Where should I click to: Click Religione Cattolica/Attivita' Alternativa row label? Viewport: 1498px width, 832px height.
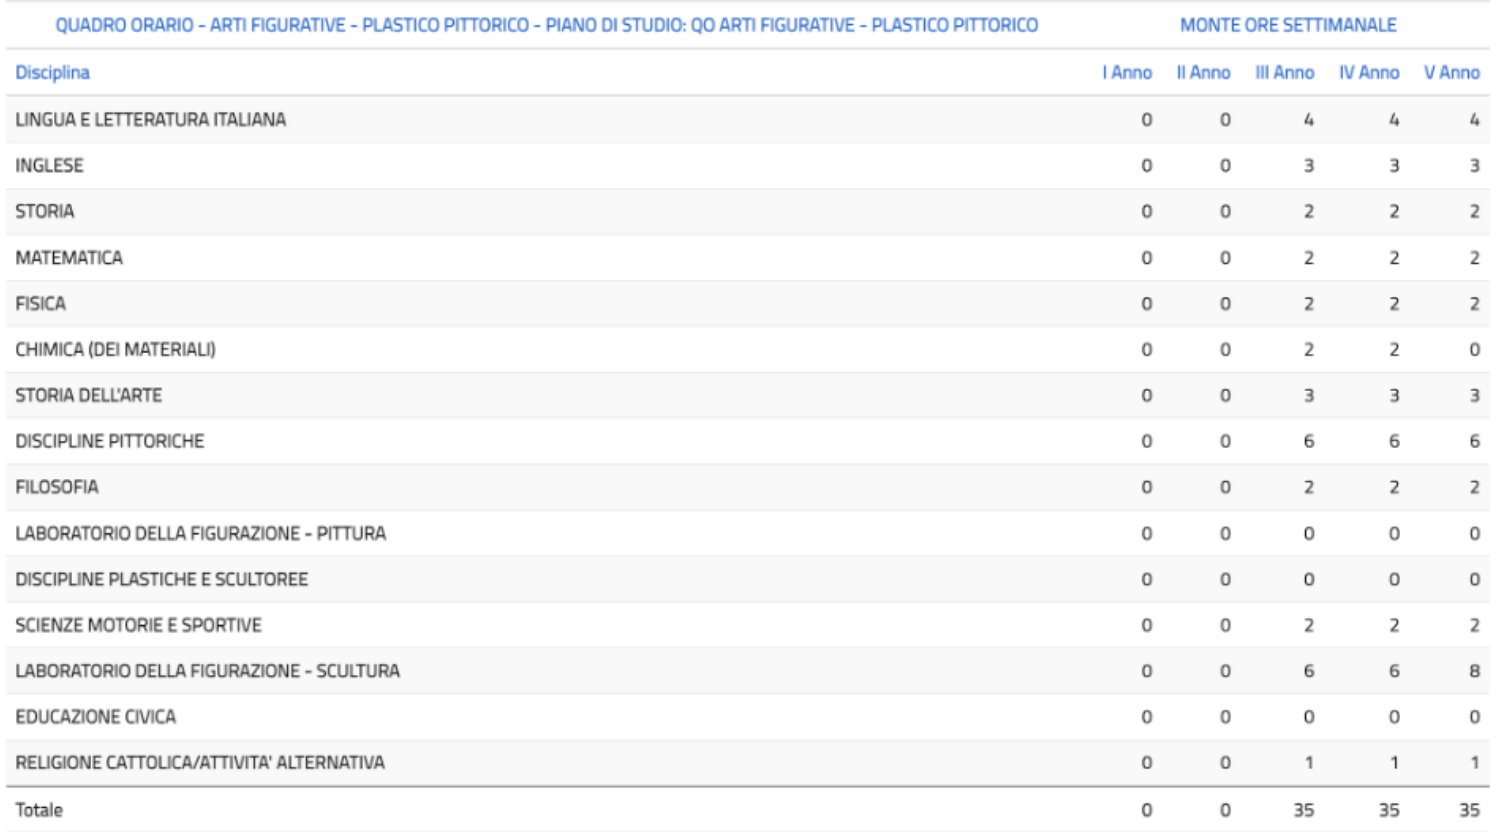tap(199, 763)
